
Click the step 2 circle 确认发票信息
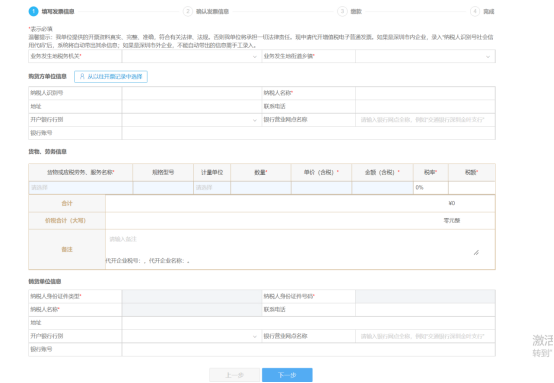(188, 11)
